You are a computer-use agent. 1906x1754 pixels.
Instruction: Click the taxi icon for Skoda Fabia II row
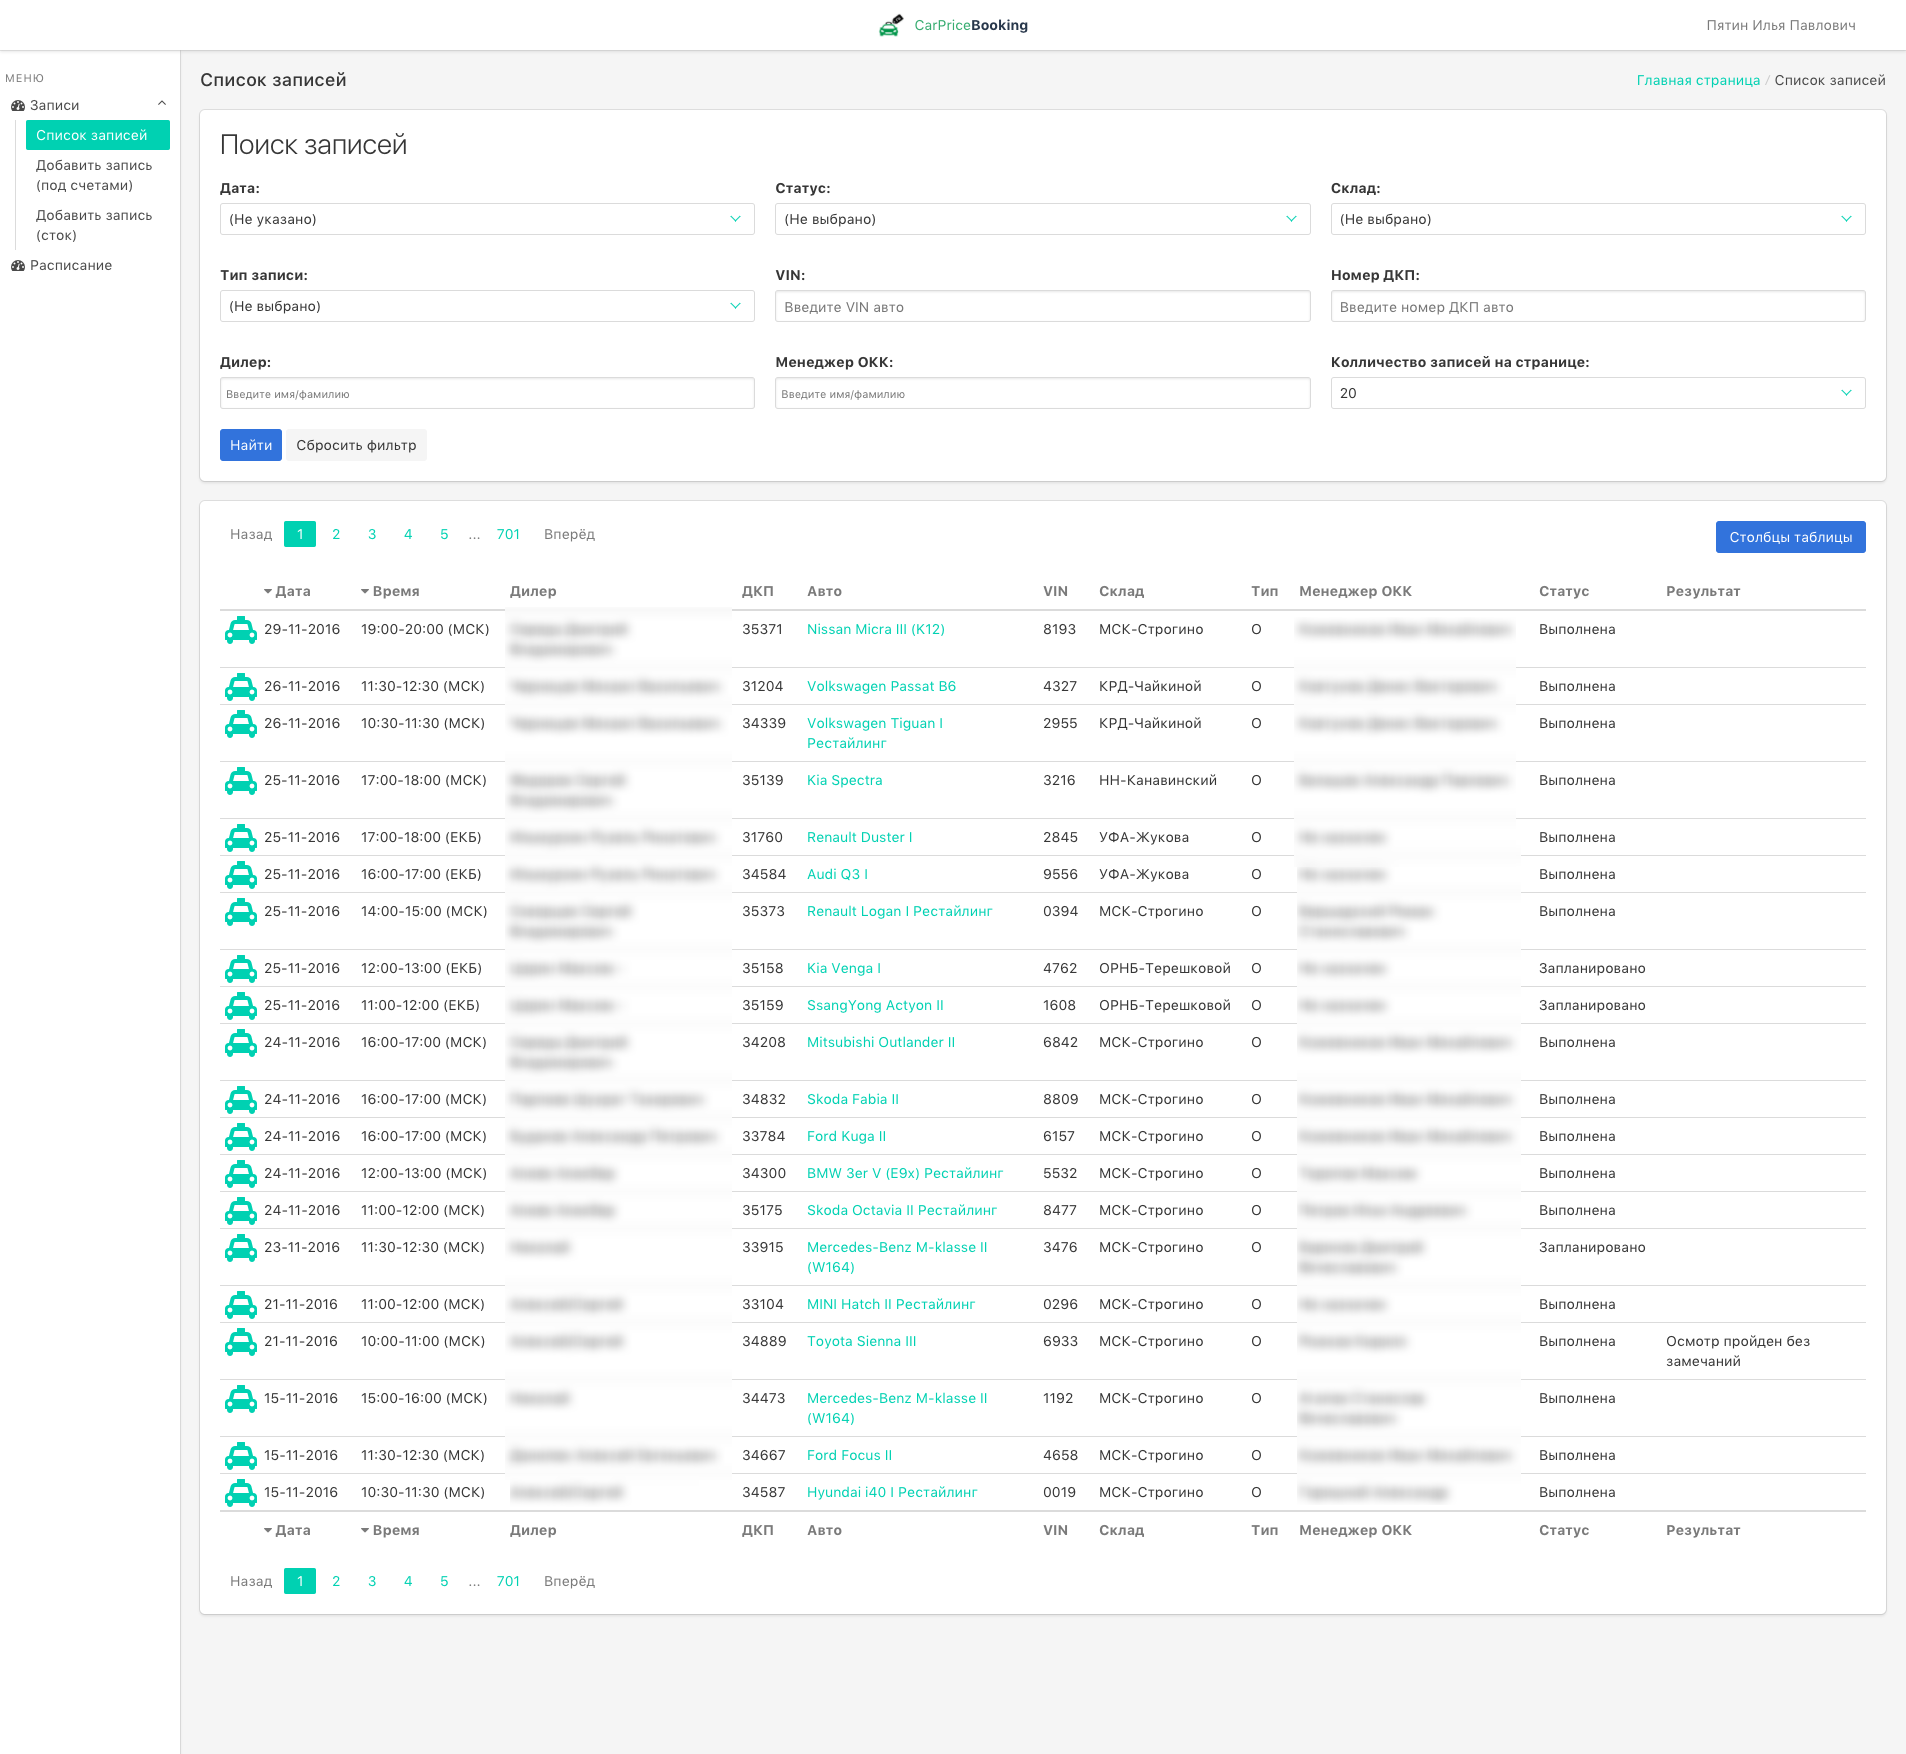click(241, 1100)
